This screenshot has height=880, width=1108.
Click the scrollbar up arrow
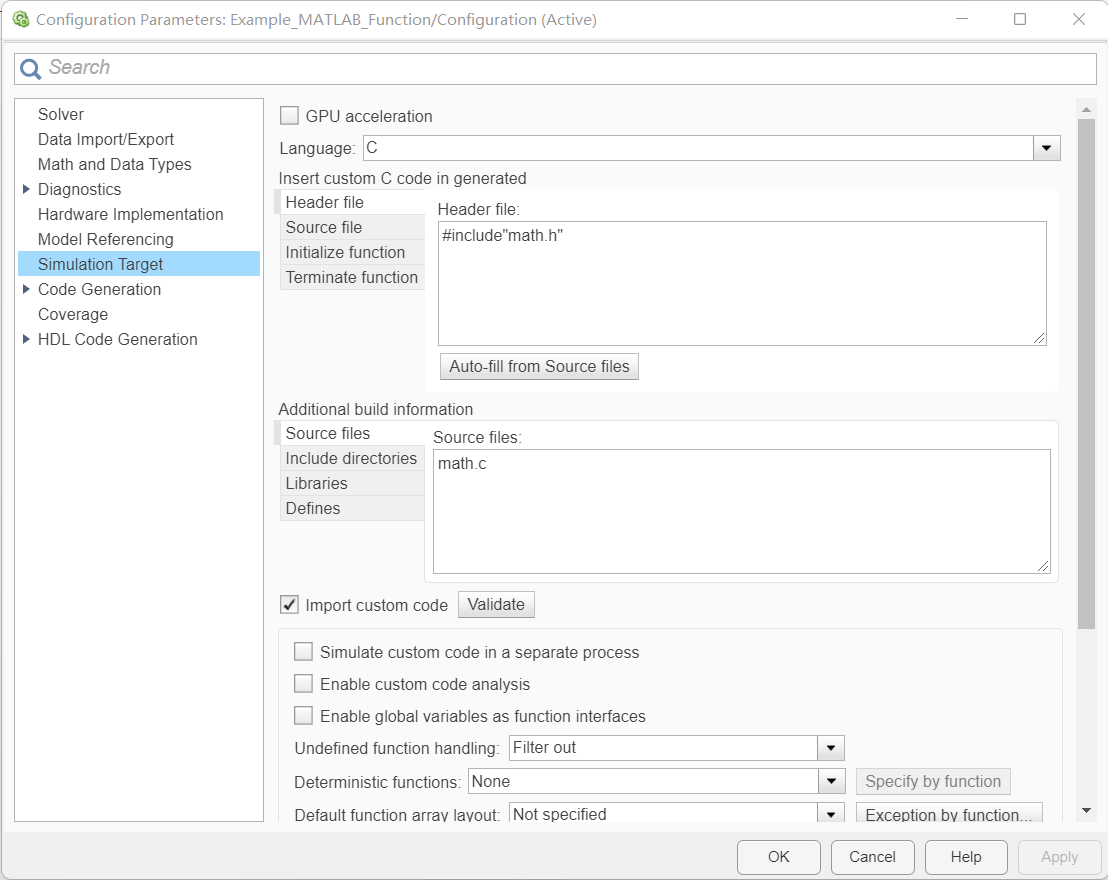(x=1086, y=108)
